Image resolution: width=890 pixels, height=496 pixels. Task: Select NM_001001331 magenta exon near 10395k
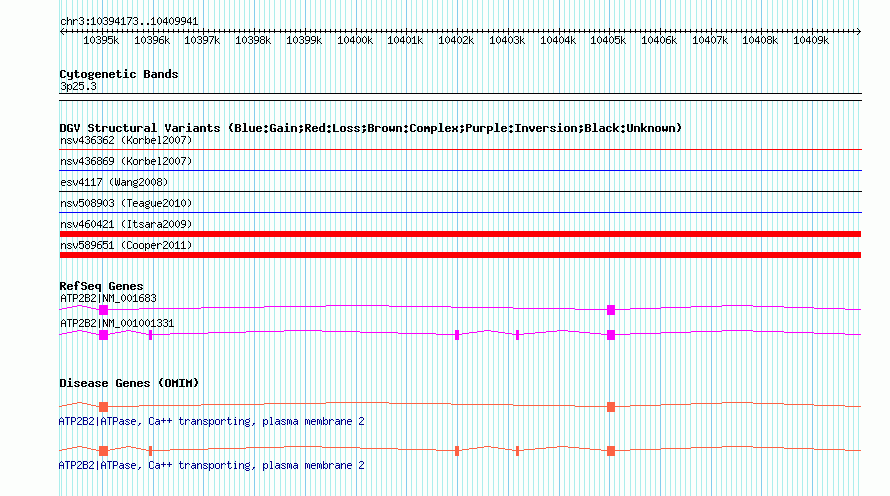(103, 335)
